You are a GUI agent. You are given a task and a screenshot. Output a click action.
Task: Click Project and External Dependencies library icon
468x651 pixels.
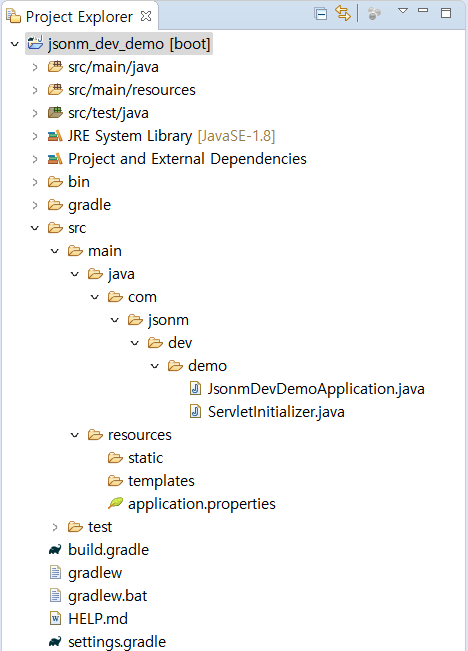(x=55, y=159)
